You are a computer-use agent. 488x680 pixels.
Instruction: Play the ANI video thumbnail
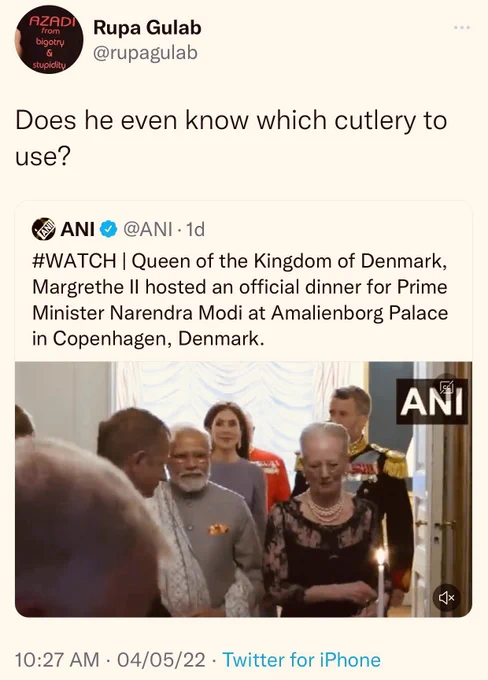click(243, 489)
